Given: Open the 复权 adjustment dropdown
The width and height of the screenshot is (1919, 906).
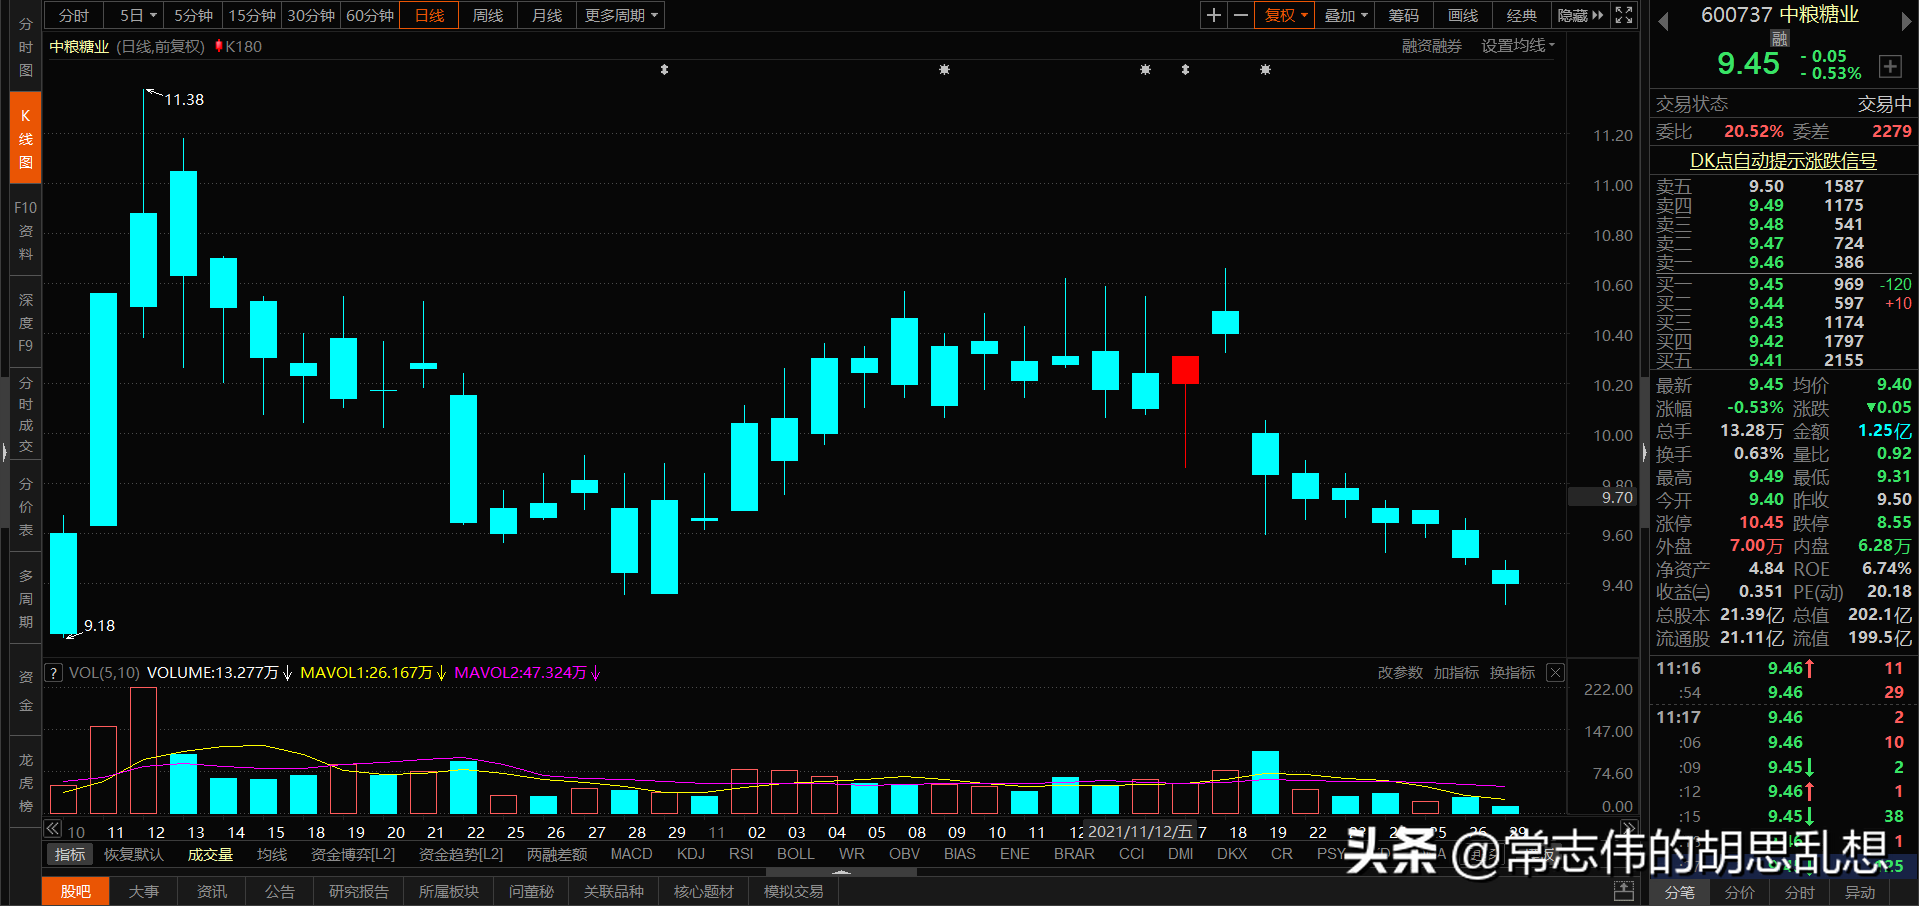Looking at the screenshot, I should coord(1284,15).
